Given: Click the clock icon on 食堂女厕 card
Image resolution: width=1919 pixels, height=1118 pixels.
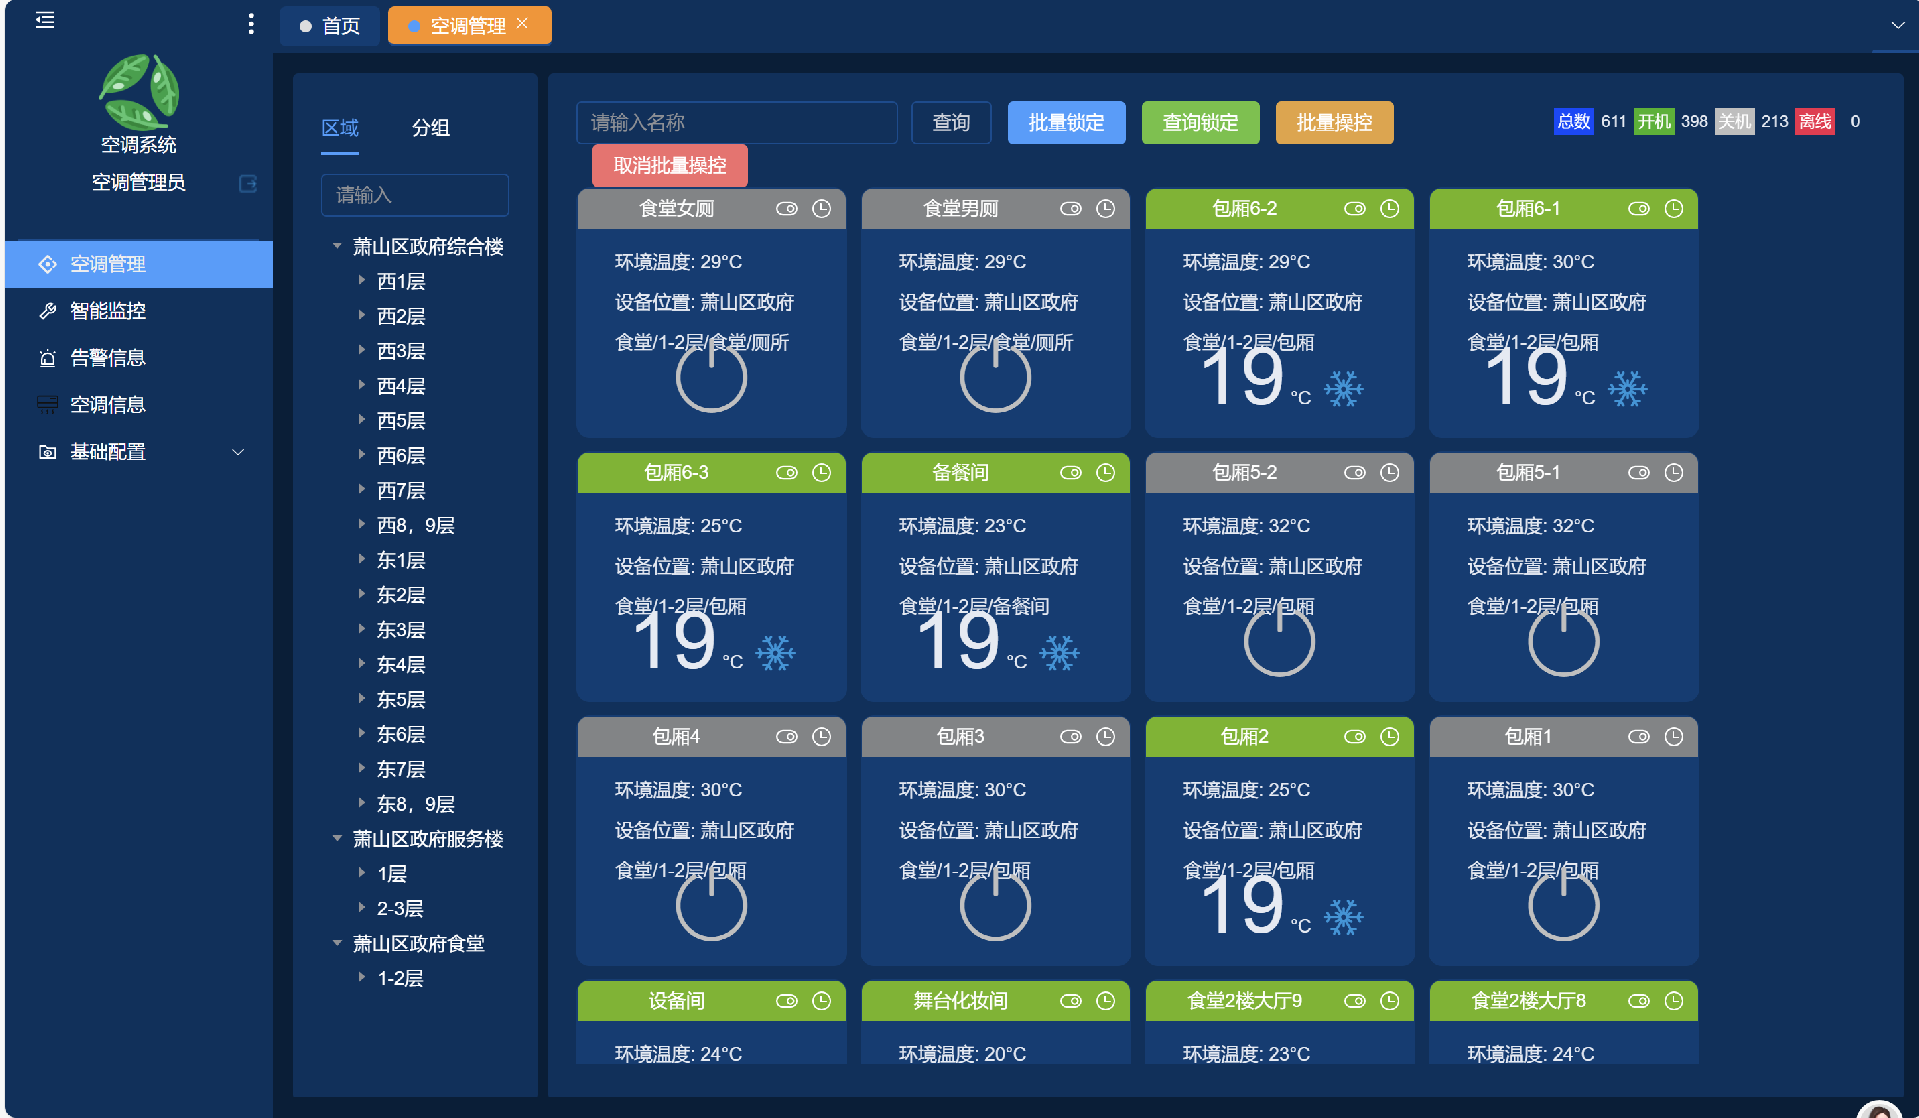Looking at the screenshot, I should tap(821, 208).
